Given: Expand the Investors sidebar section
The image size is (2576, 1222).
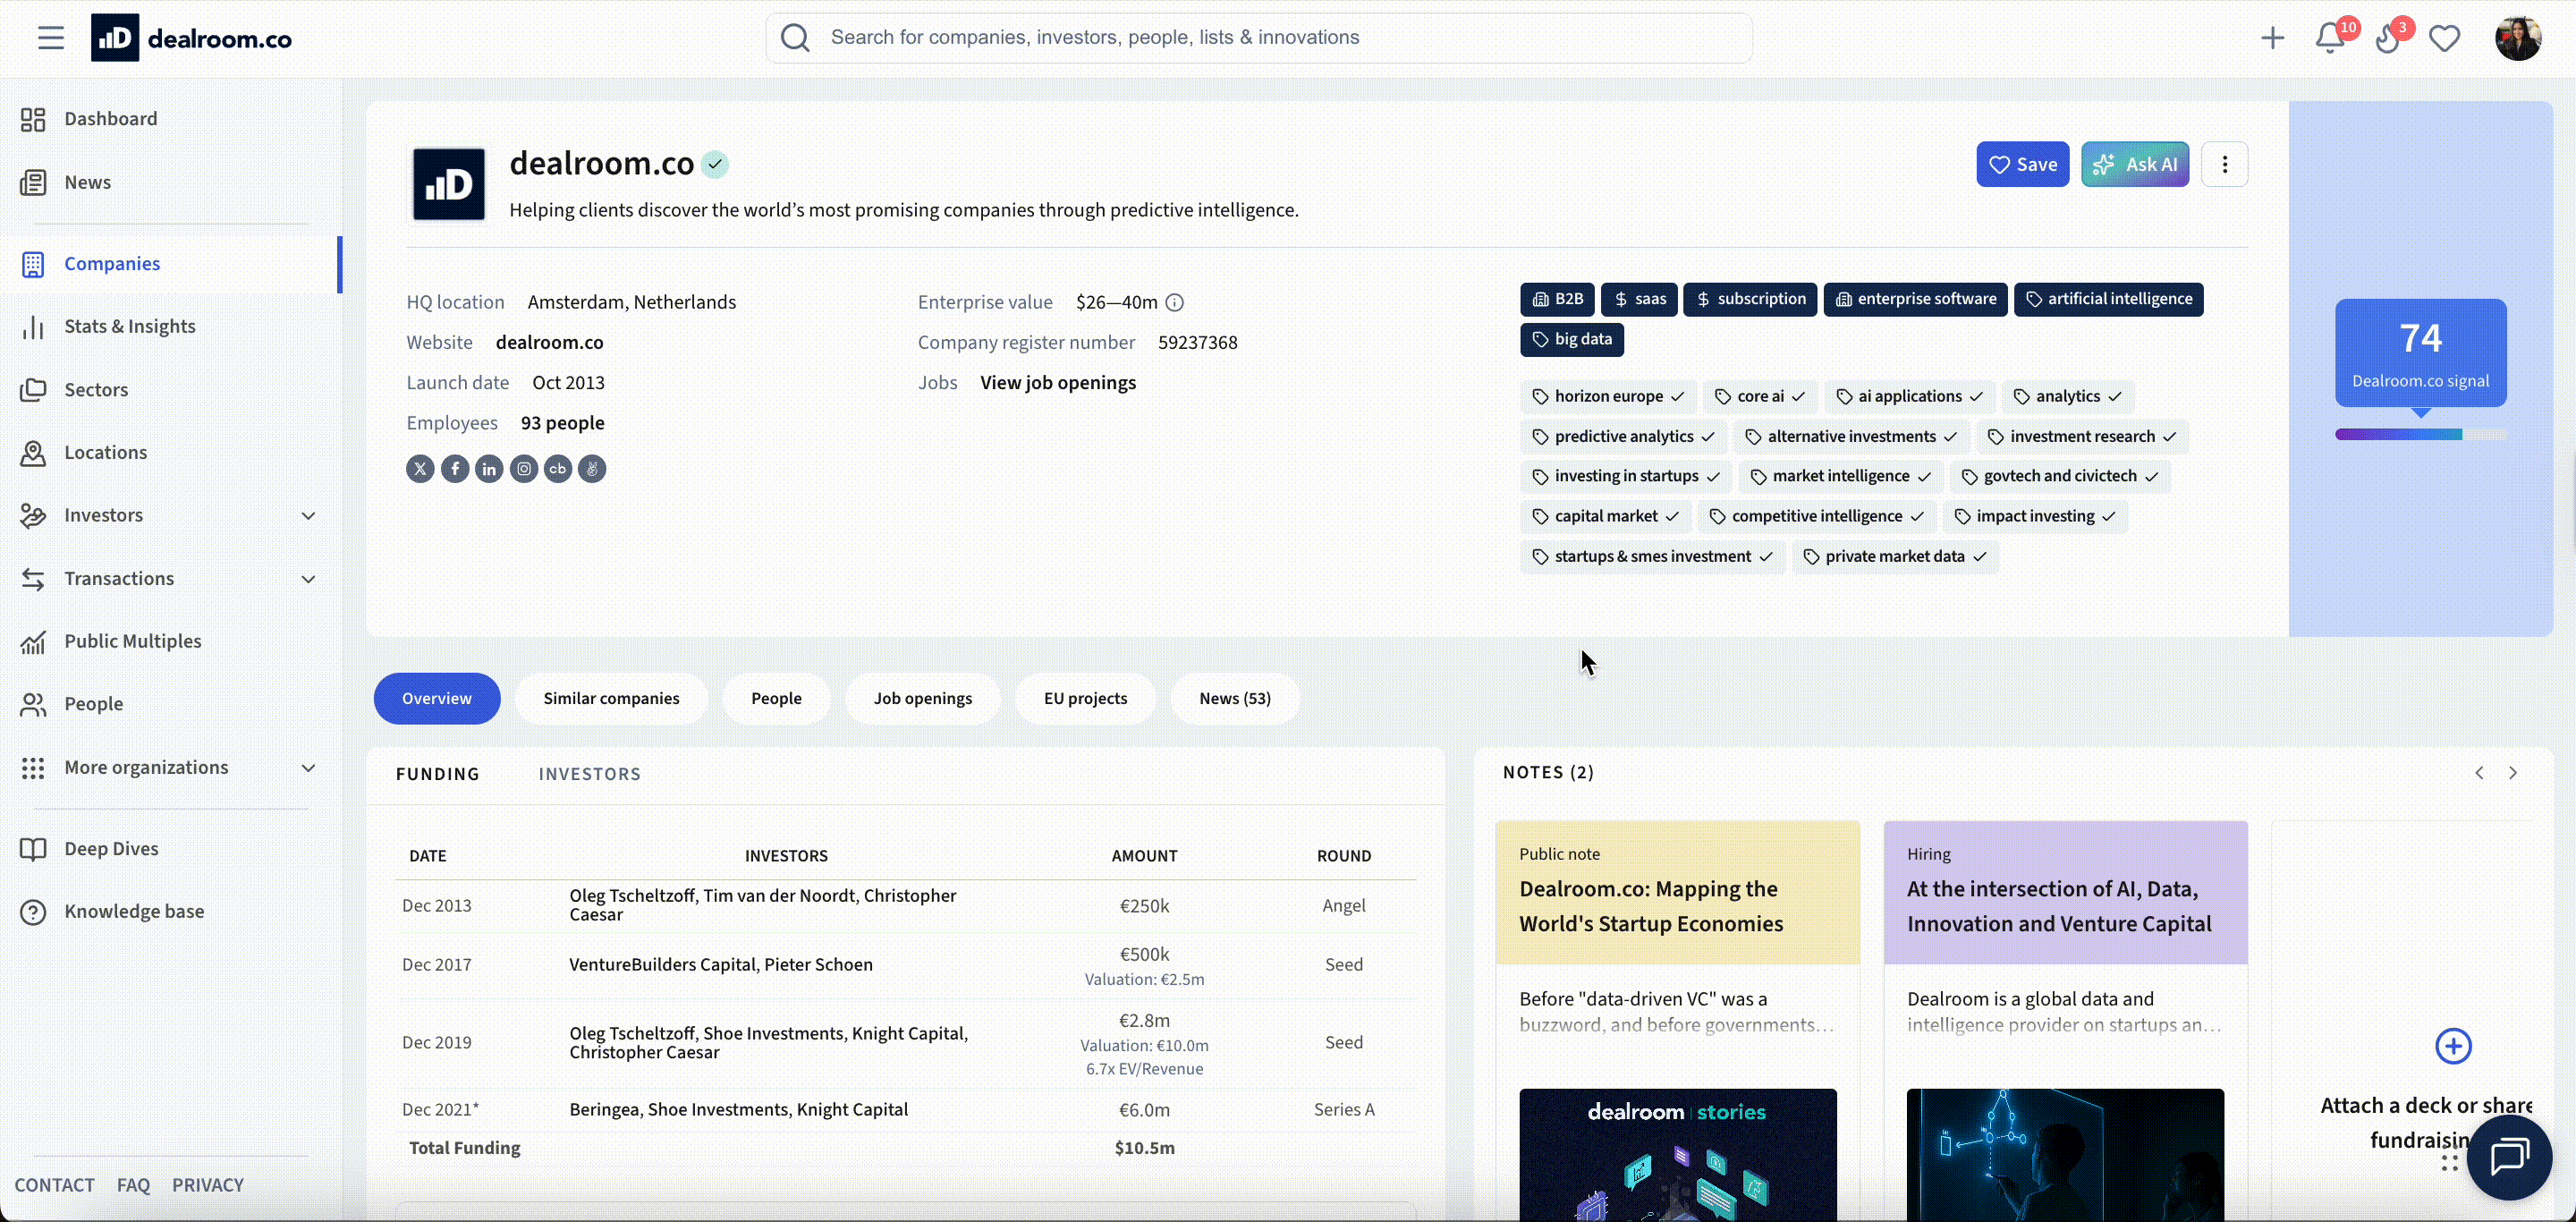Looking at the screenshot, I should [x=309, y=516].
